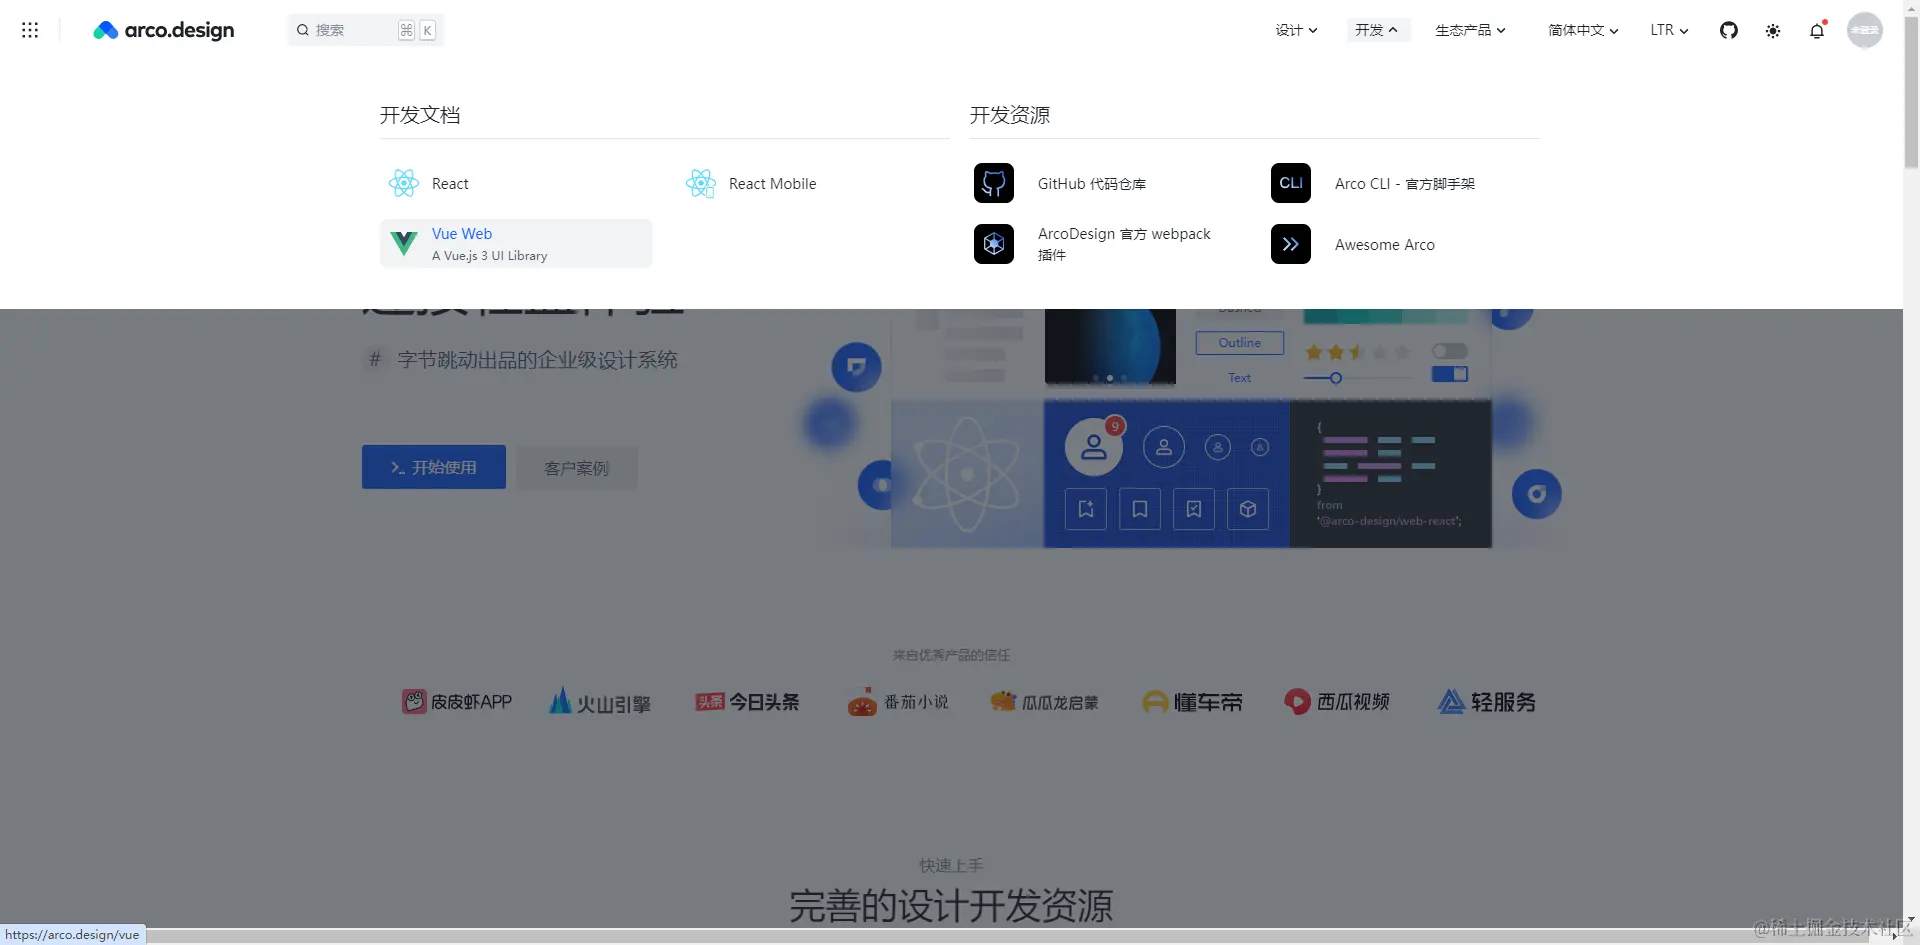The height and width of the screenshot is (945, 1920).
Task: Open the Awesome Arco link
Action: coord(1385,245)
